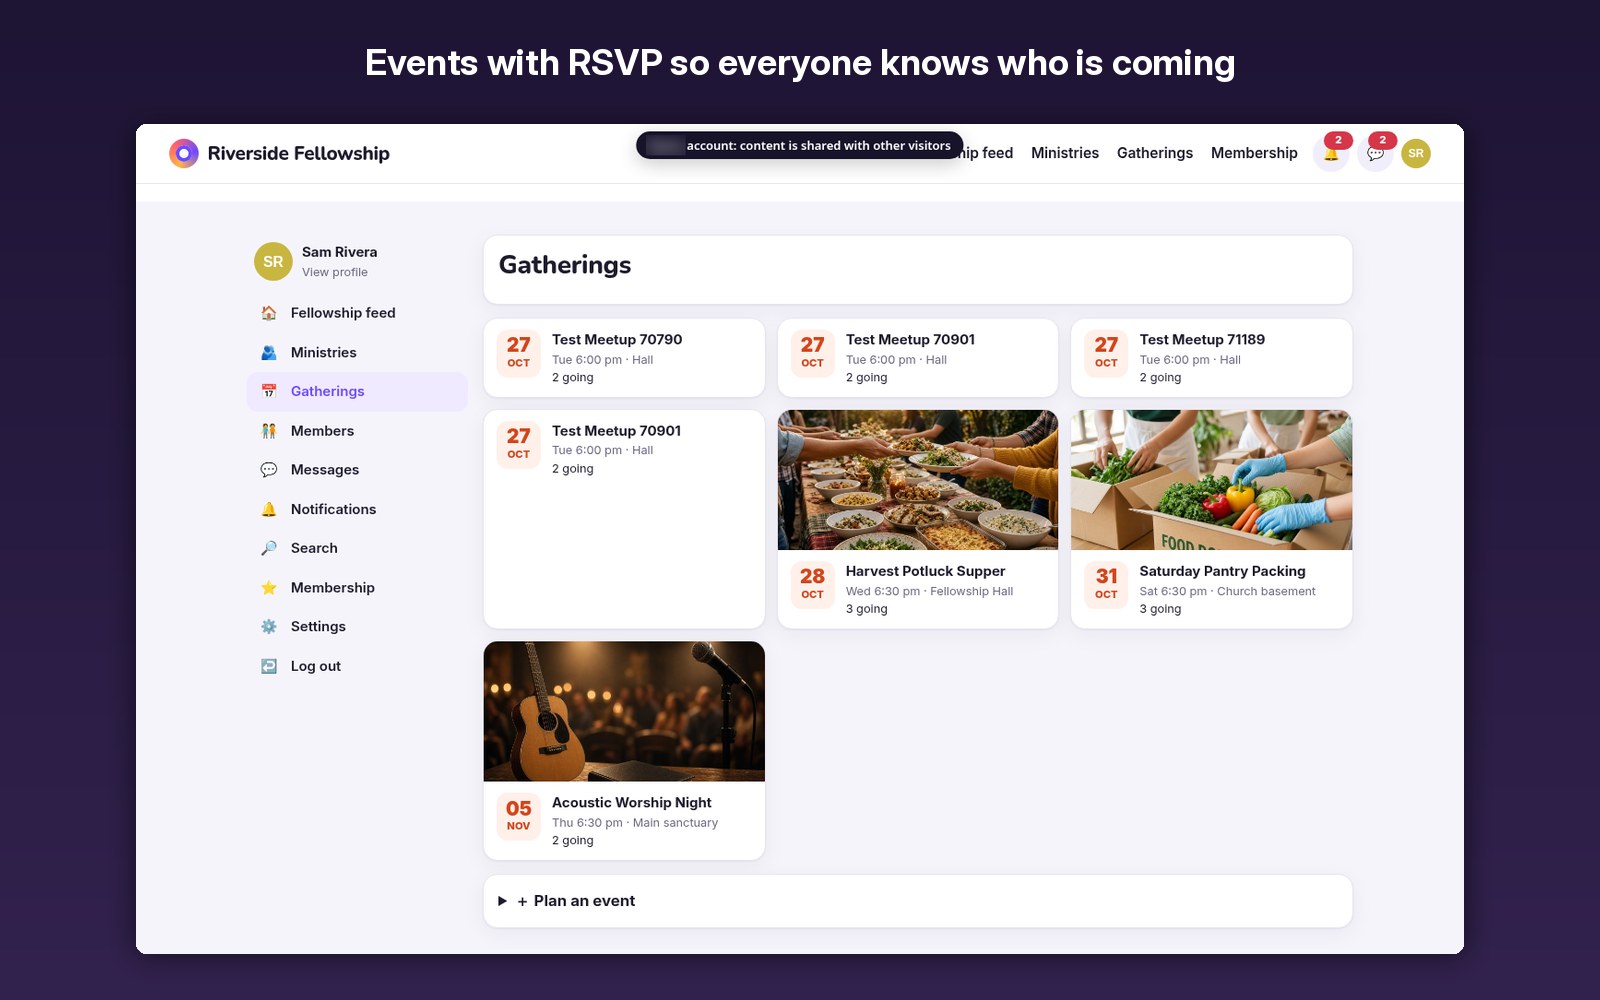Open the messages chat bubble in header
The height and width of the screenshot is (1000, 1600).
[1375, 153]
